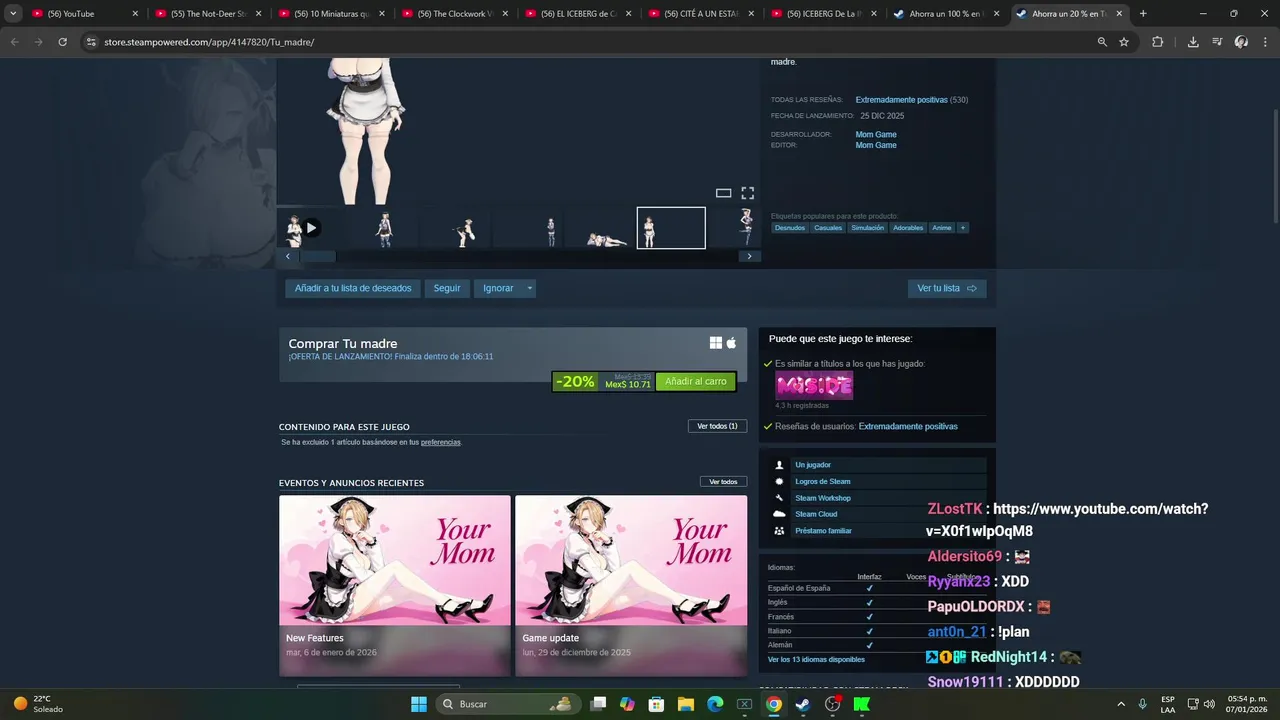The height and width of the screenshot is (720, 1280).
Task: Click the Un jugador category icon
Action: click(779, 465)
